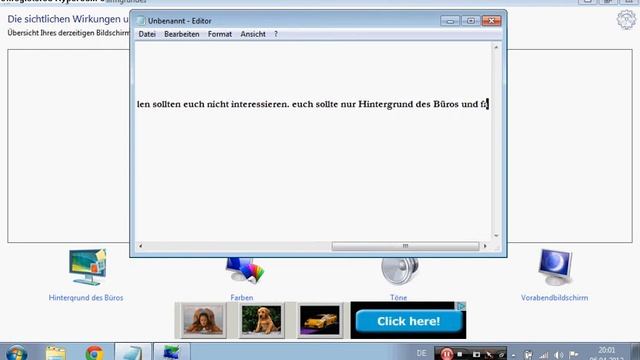Click the Editor title bar notepad icon
Viewport: 640px width, 360px height.
[141, 20]
